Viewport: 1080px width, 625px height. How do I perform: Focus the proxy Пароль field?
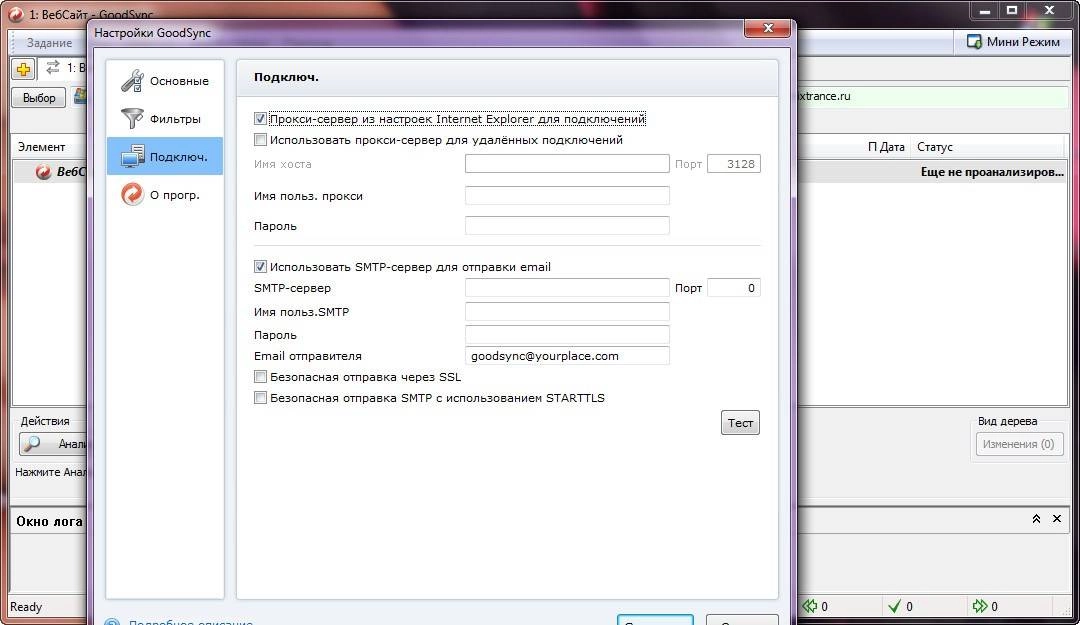click(567, 225)
